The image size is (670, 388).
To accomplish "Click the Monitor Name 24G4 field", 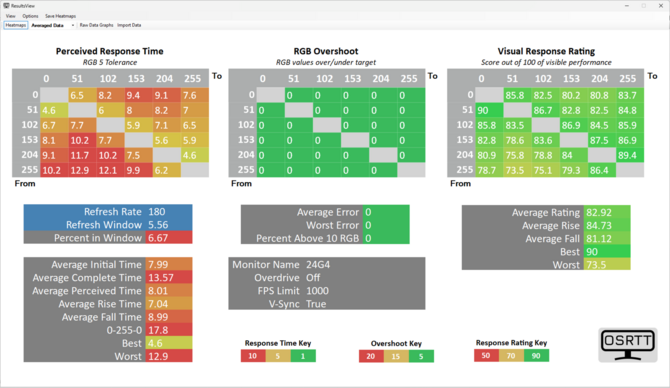I will point(327,265).
